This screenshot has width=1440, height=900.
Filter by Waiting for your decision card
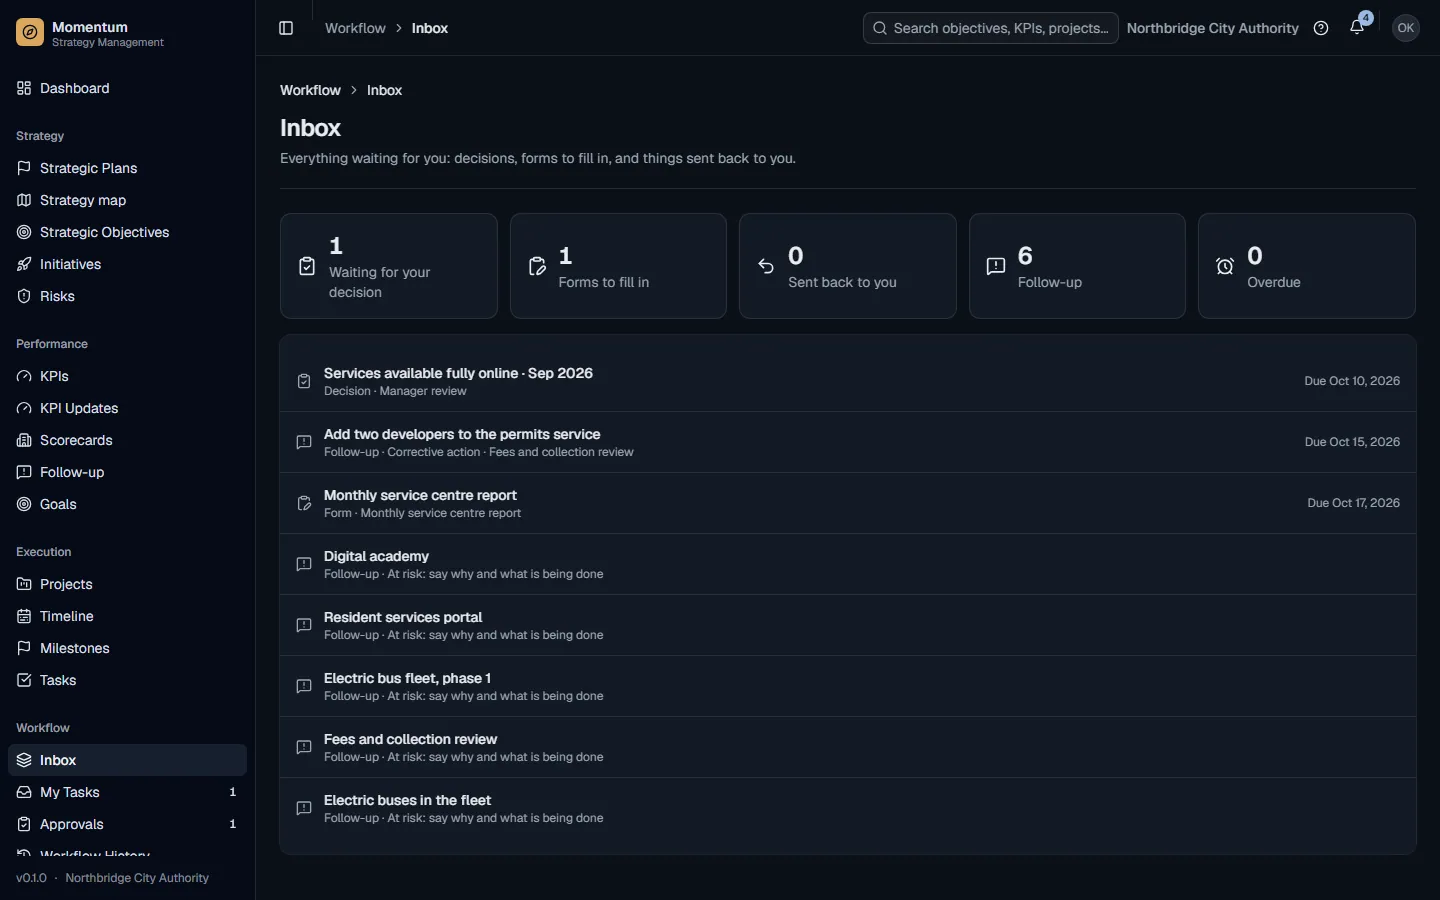point(389,266)
